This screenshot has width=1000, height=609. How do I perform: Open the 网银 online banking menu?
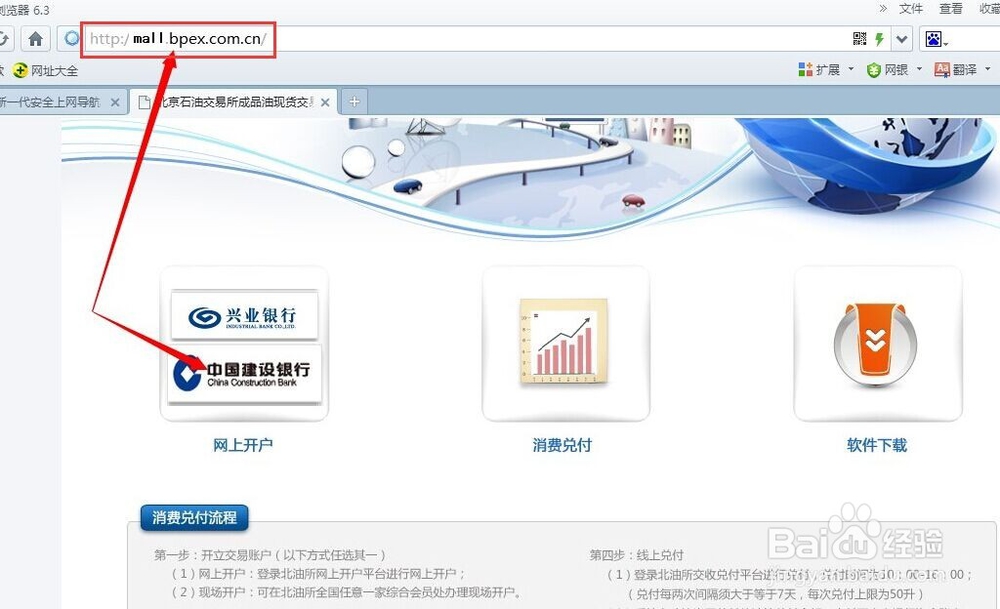click(894, 70)
